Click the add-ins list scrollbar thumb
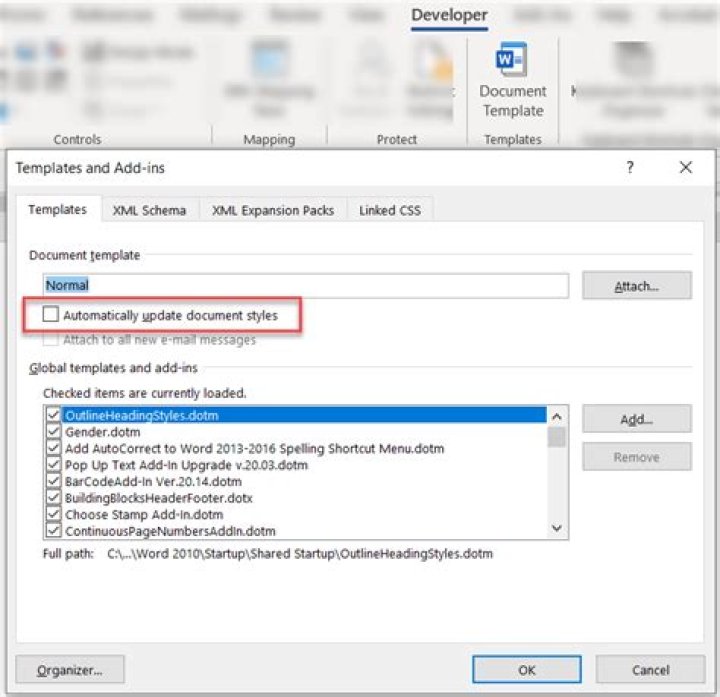The image size is (720, 697). click(x=557, y=437)
